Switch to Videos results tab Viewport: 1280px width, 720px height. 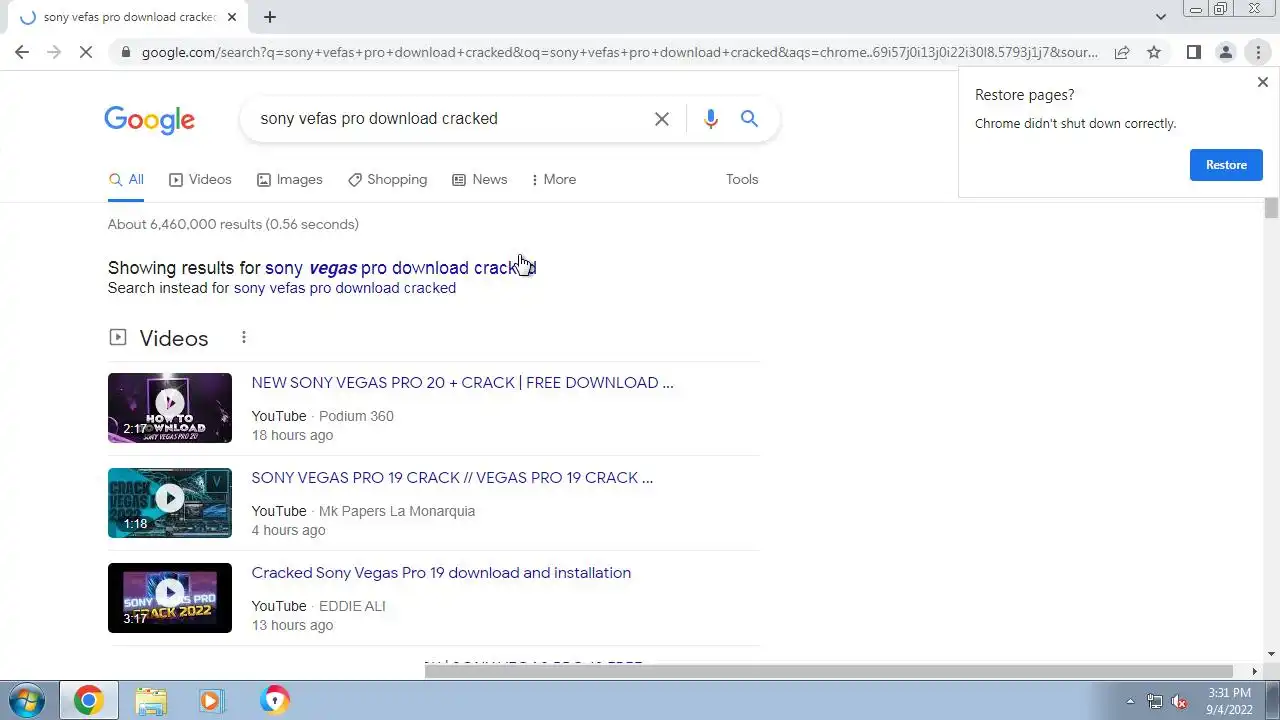[x=200, y=180]
